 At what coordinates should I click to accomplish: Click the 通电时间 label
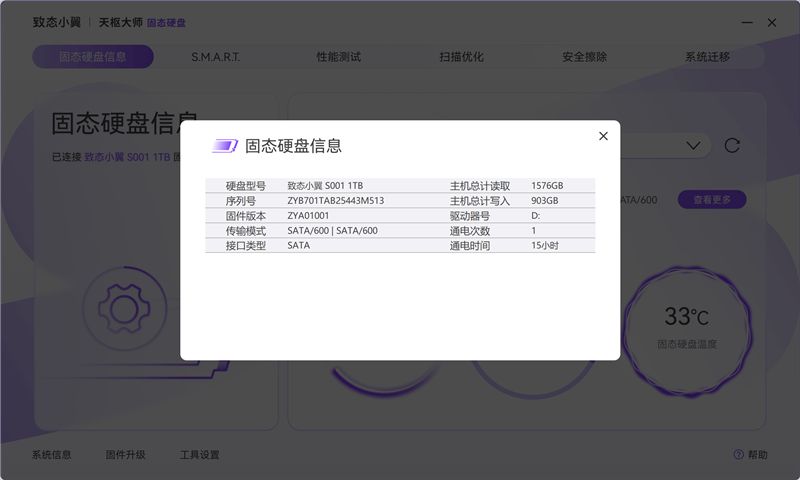click(469, 245)
